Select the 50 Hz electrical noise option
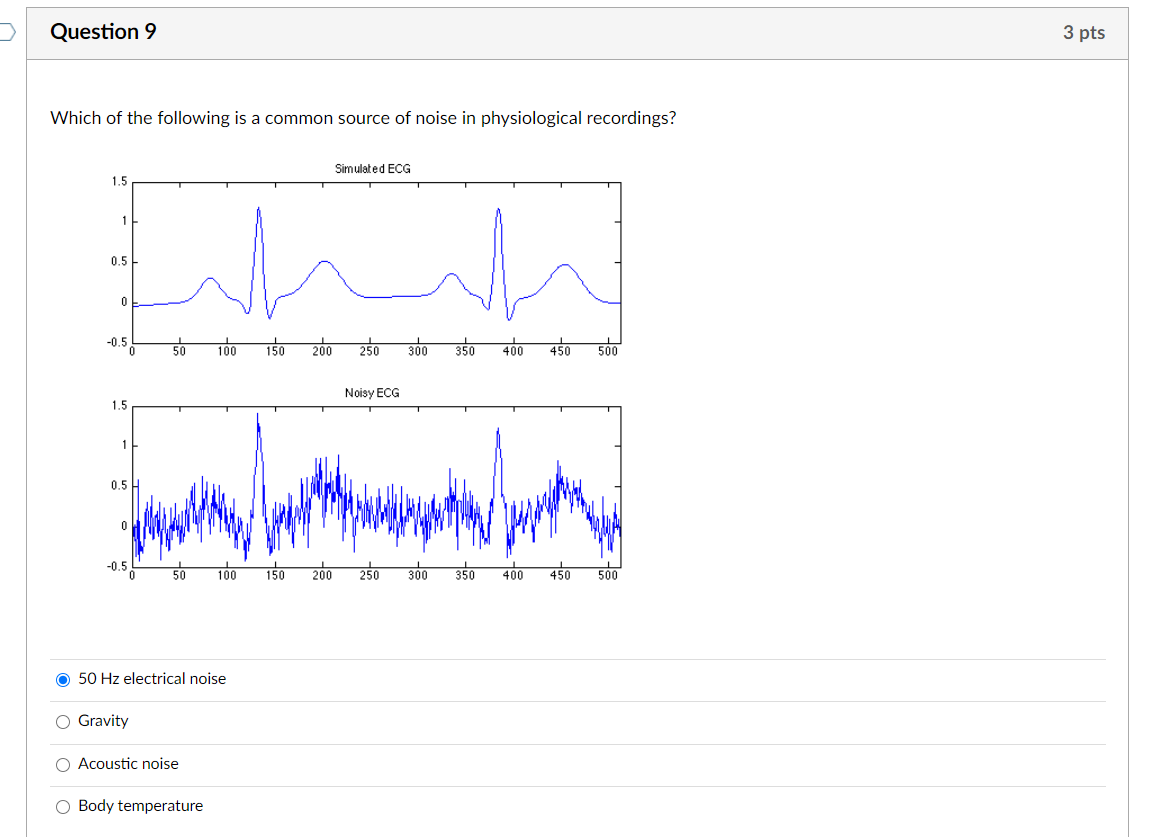The image size is (1172, 837). (x=64, y=679)
